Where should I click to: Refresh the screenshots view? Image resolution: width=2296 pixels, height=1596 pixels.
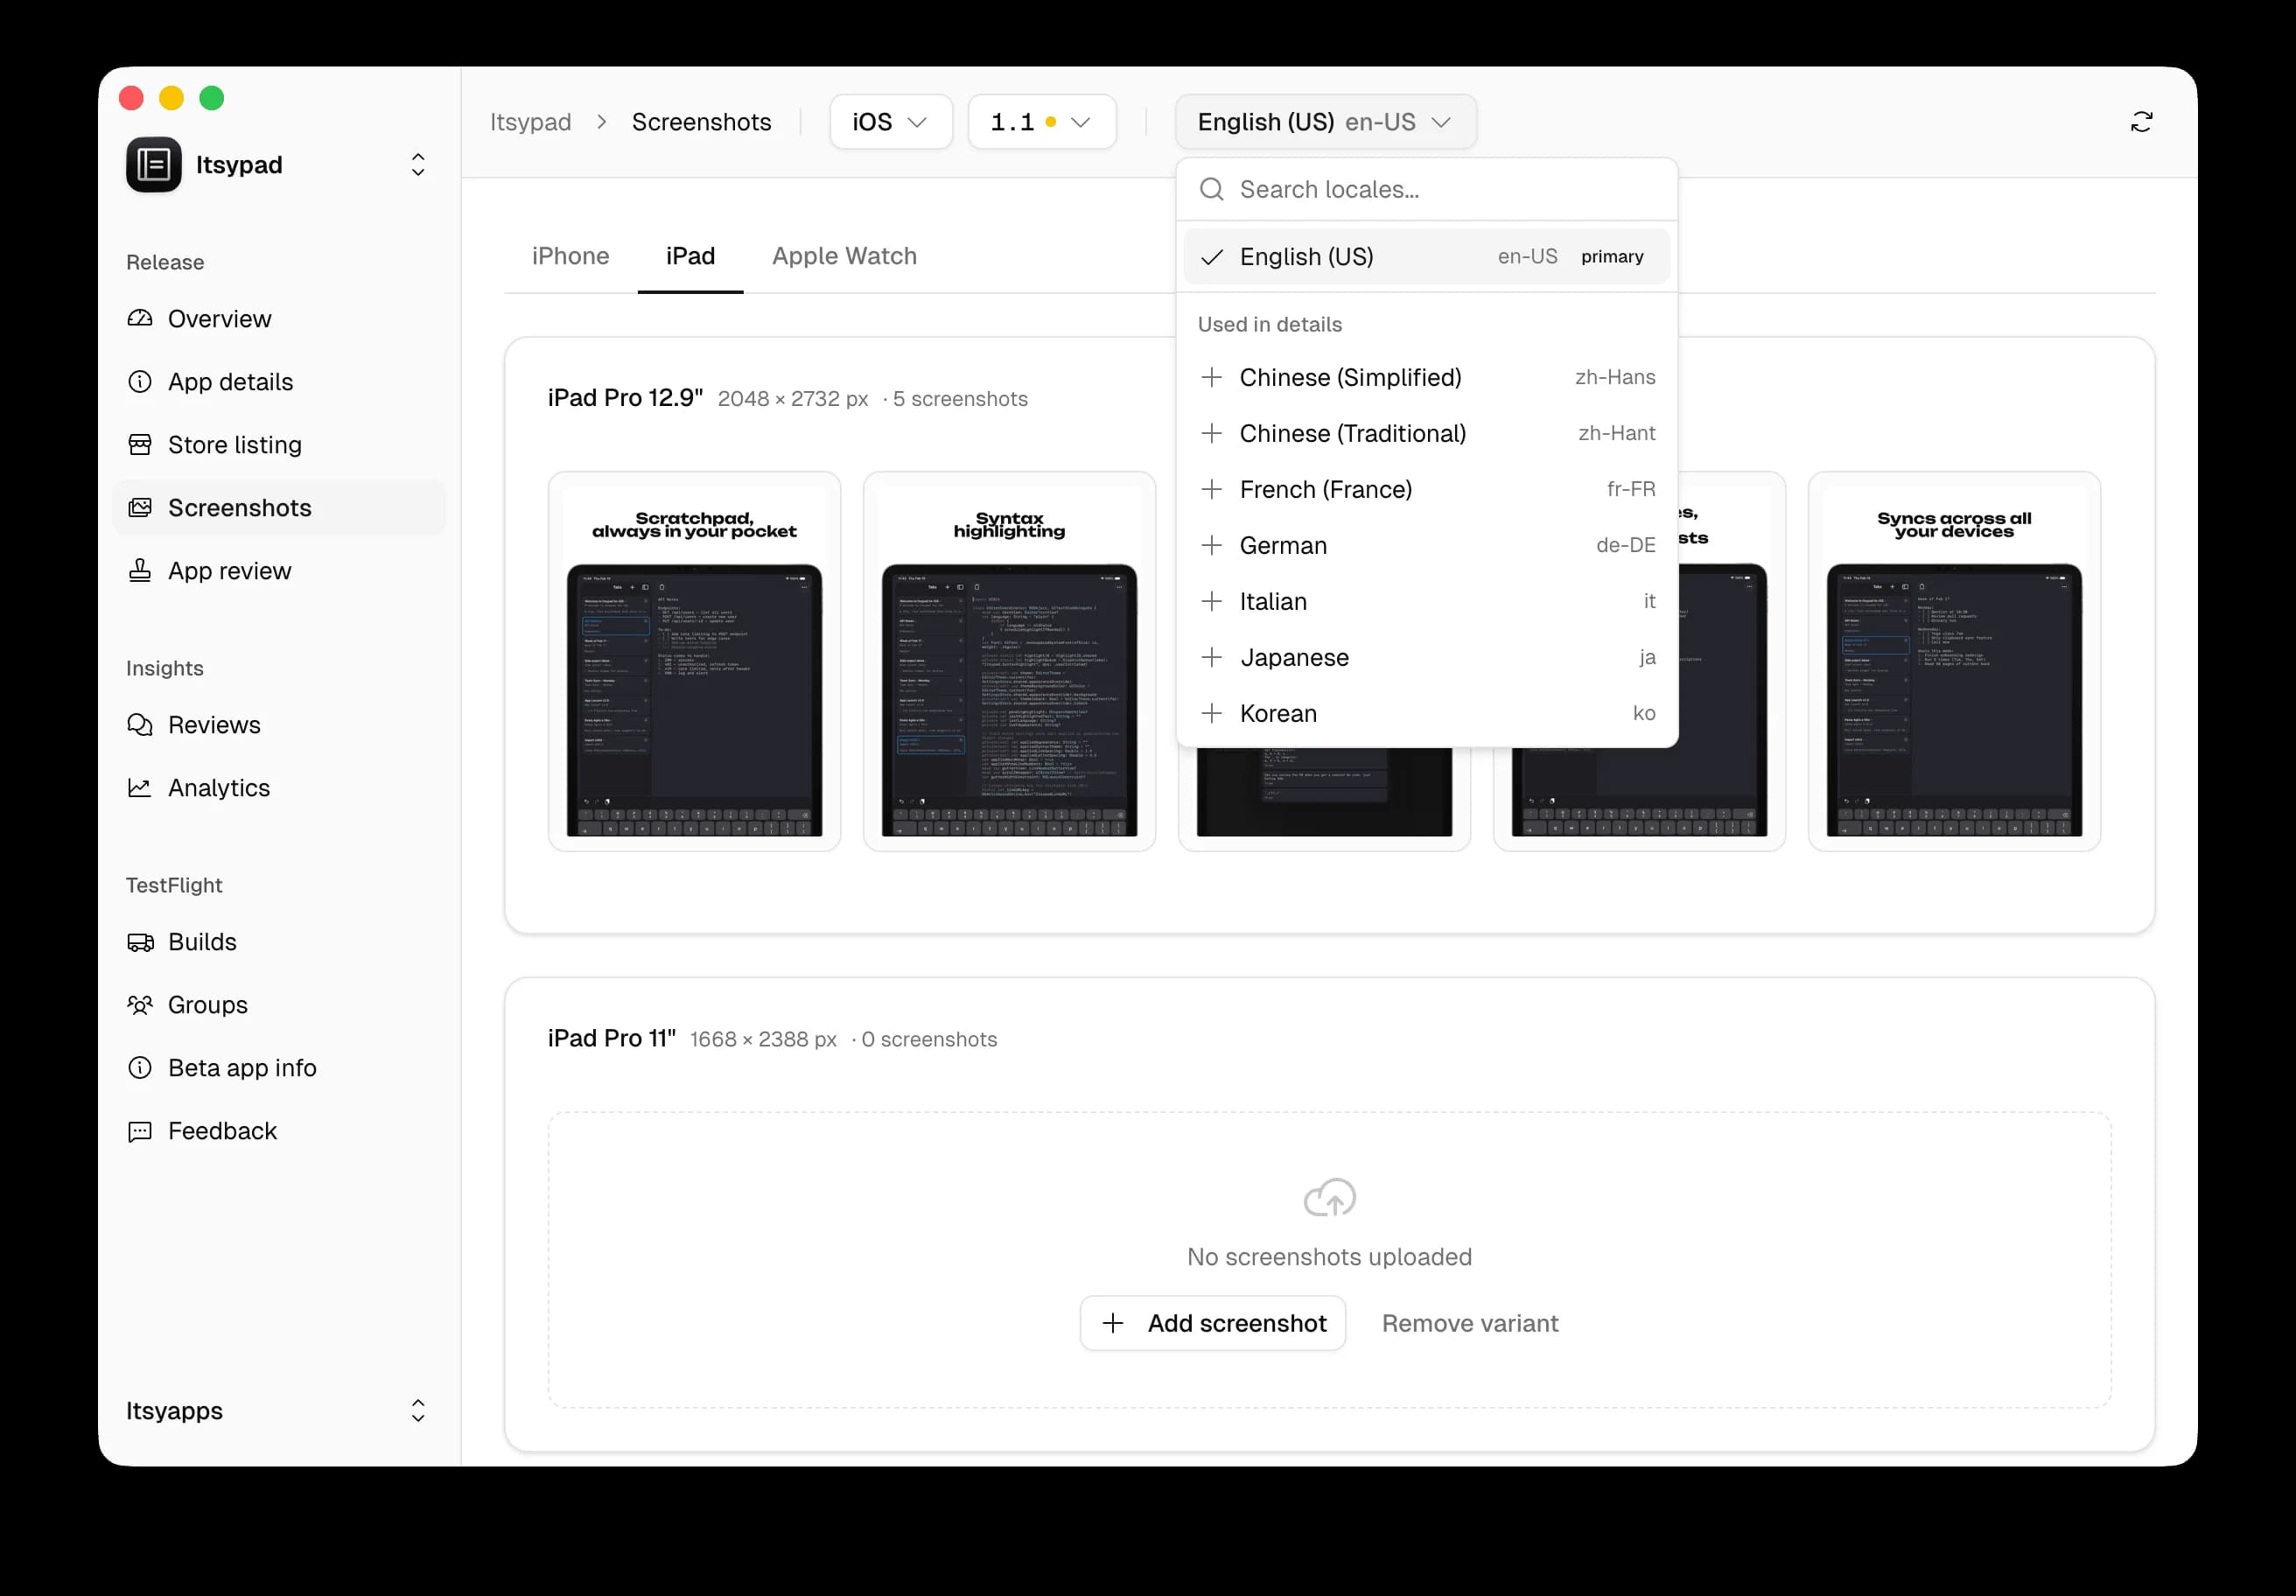2141,121
